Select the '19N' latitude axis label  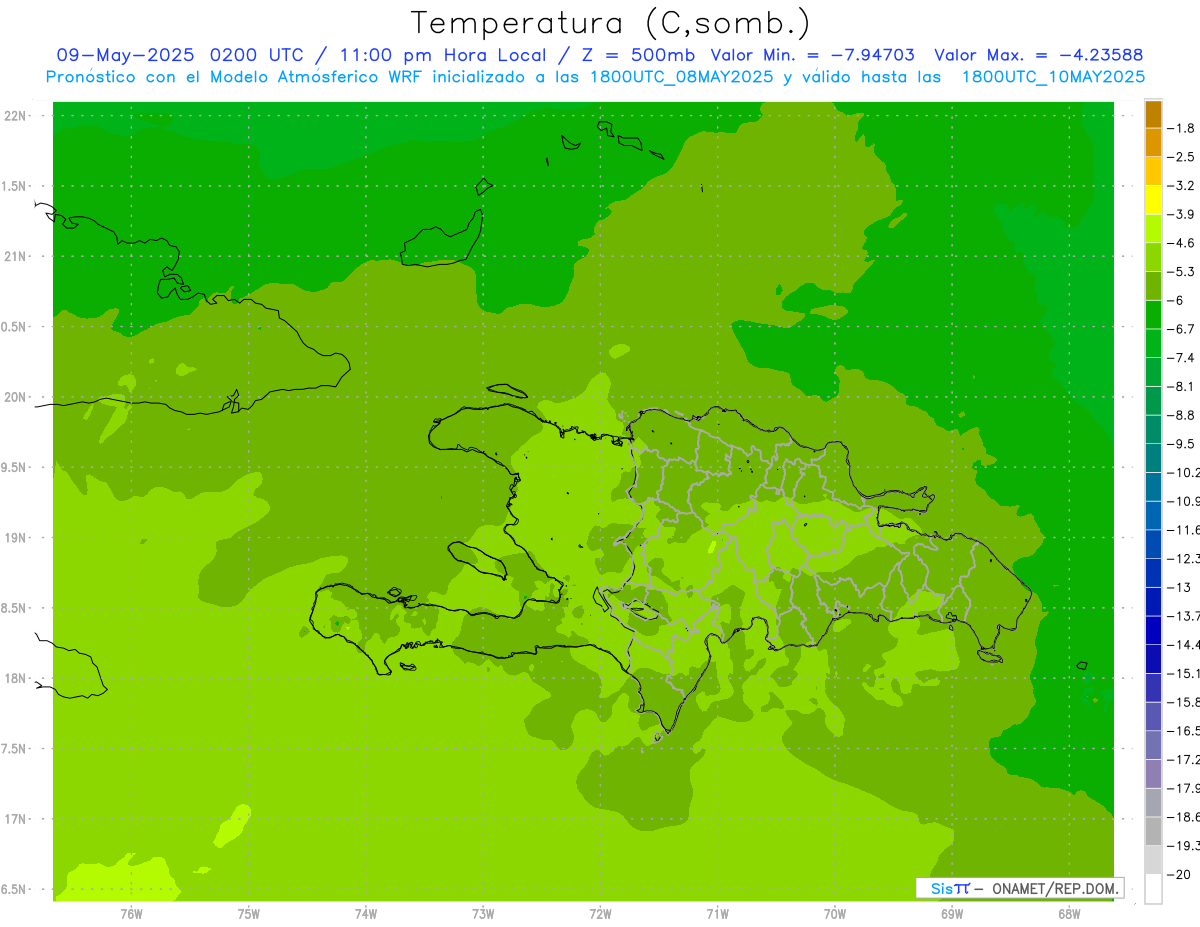17,538
